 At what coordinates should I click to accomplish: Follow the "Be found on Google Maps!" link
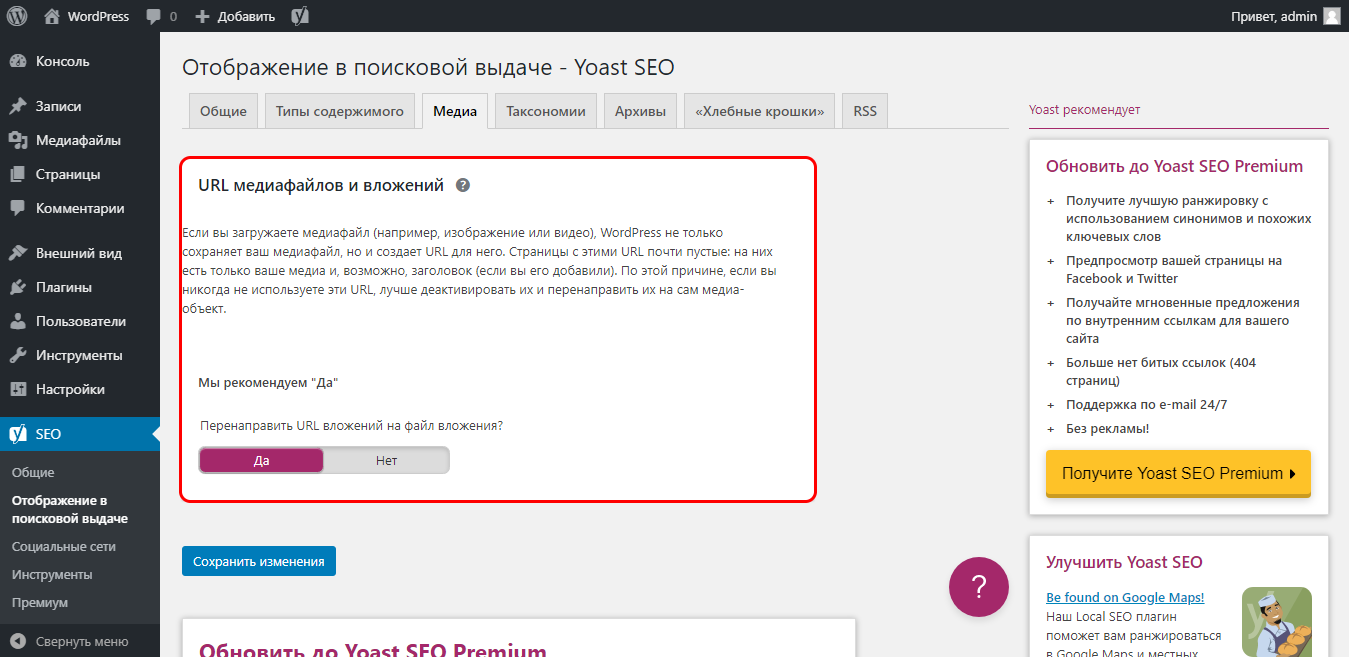click(1124, 597)
